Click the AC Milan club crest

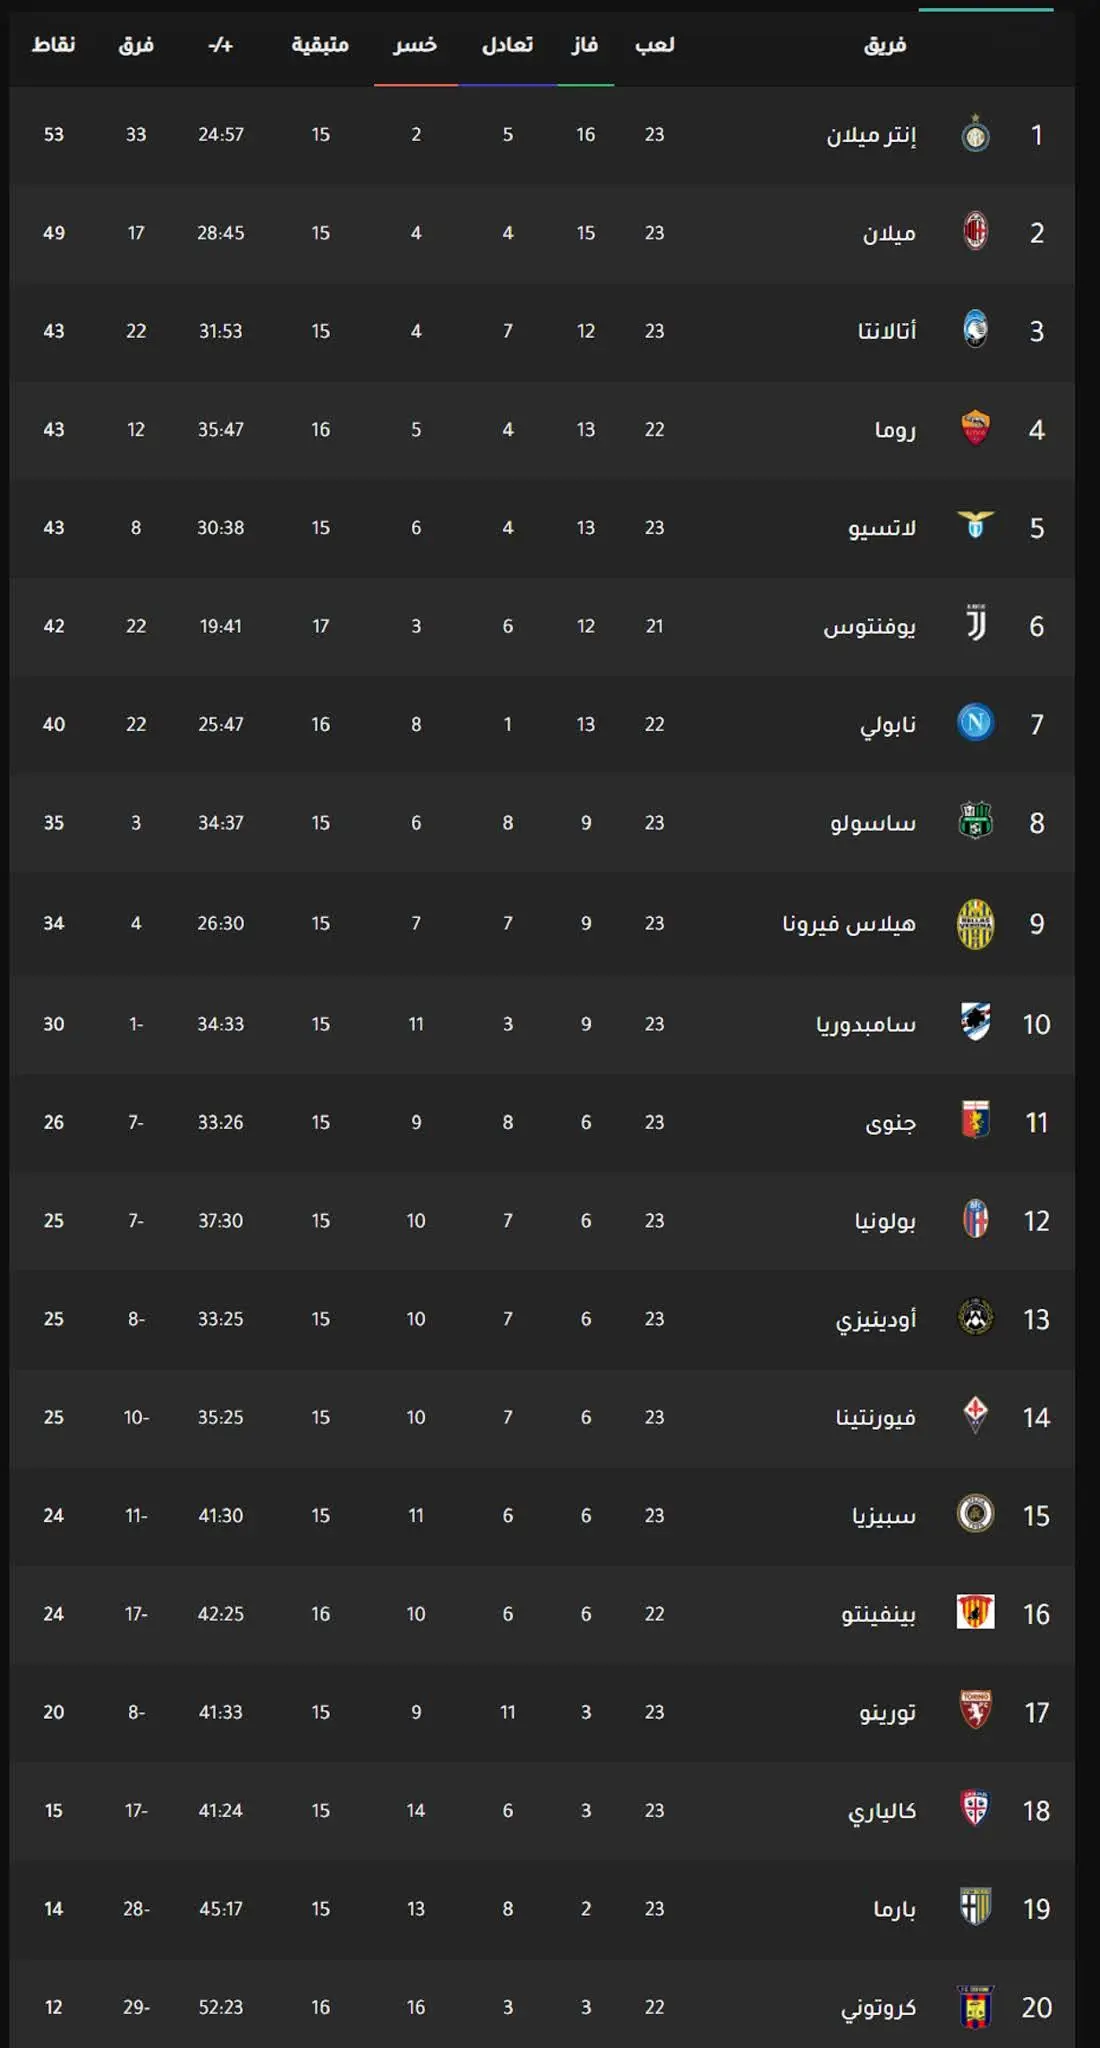pyautogui.click(x=975, y=232)
